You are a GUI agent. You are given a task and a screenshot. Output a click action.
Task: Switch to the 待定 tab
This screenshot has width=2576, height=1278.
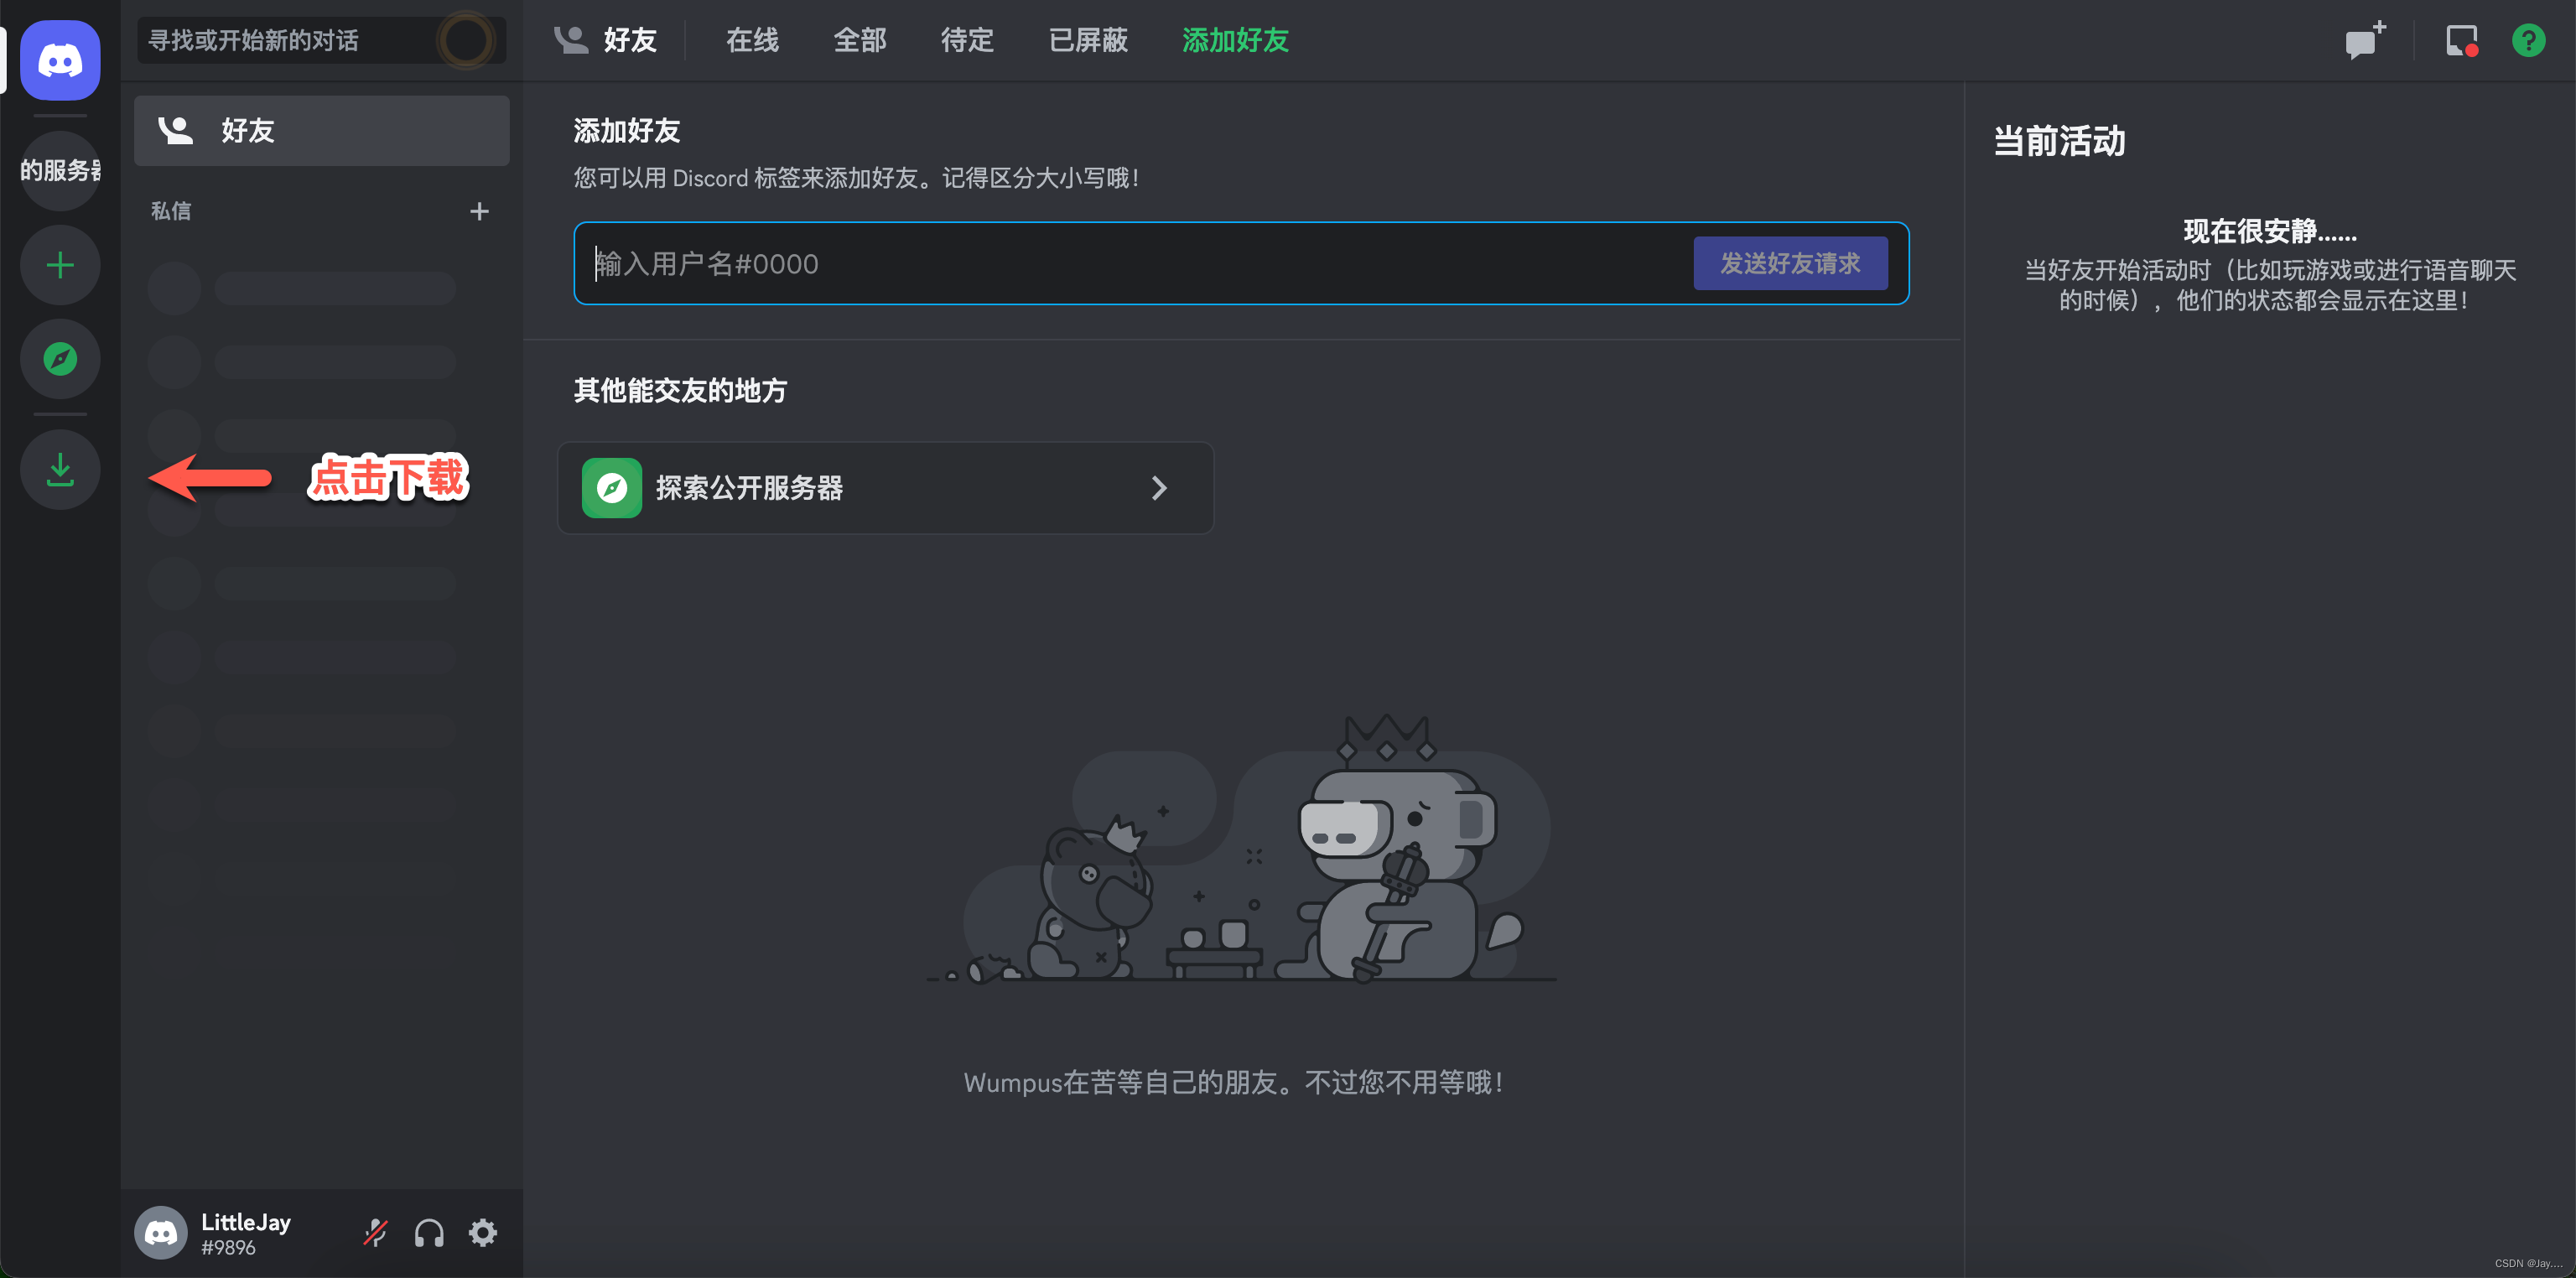coord(967,40)
